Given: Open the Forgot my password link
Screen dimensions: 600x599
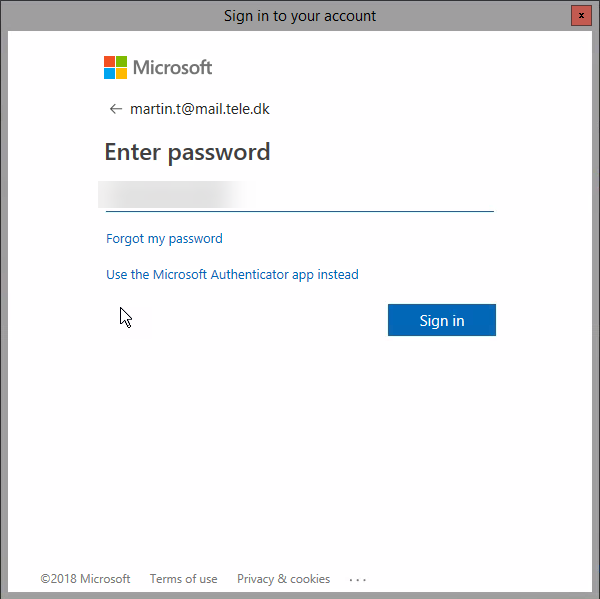Looking at the screenshot, I should tap(164, 238).
